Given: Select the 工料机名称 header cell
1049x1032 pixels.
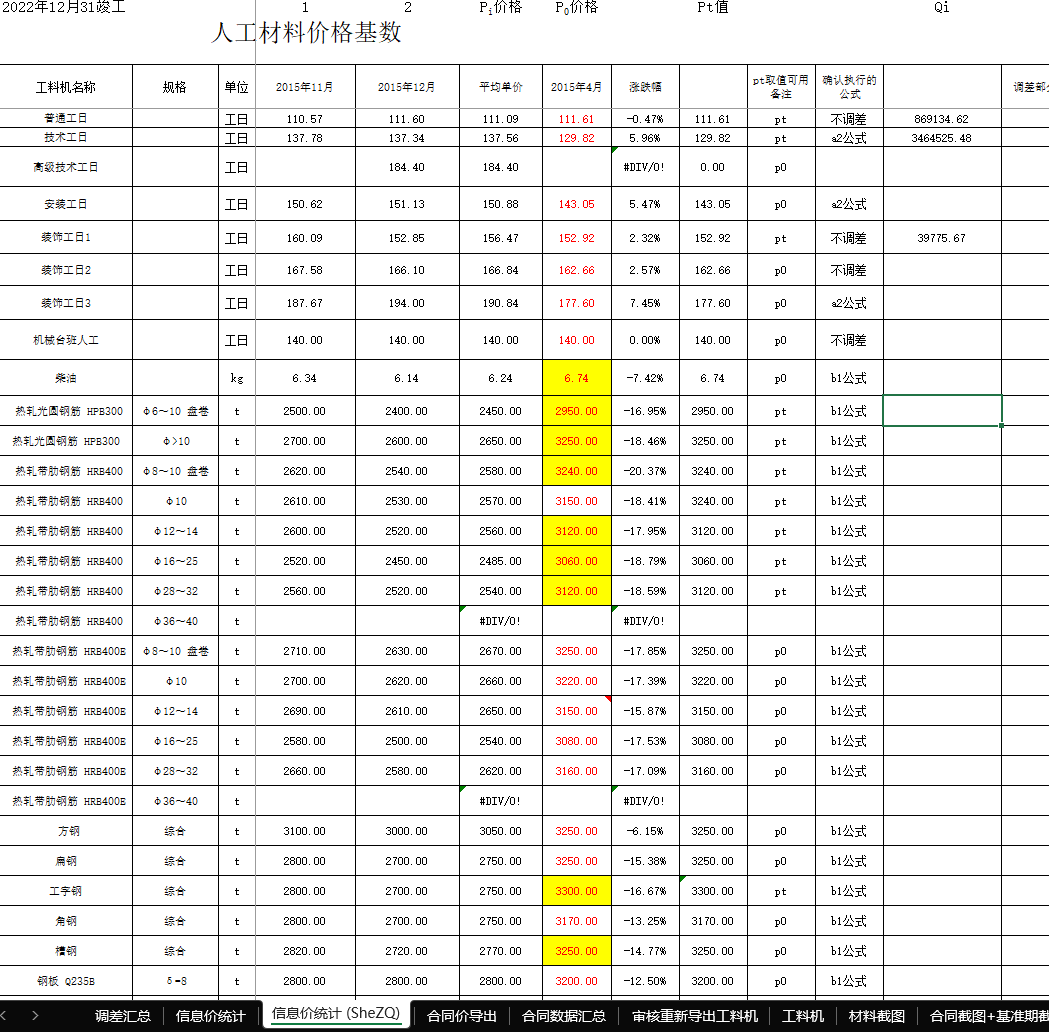Looking at the screenshot, I should 66,87.
